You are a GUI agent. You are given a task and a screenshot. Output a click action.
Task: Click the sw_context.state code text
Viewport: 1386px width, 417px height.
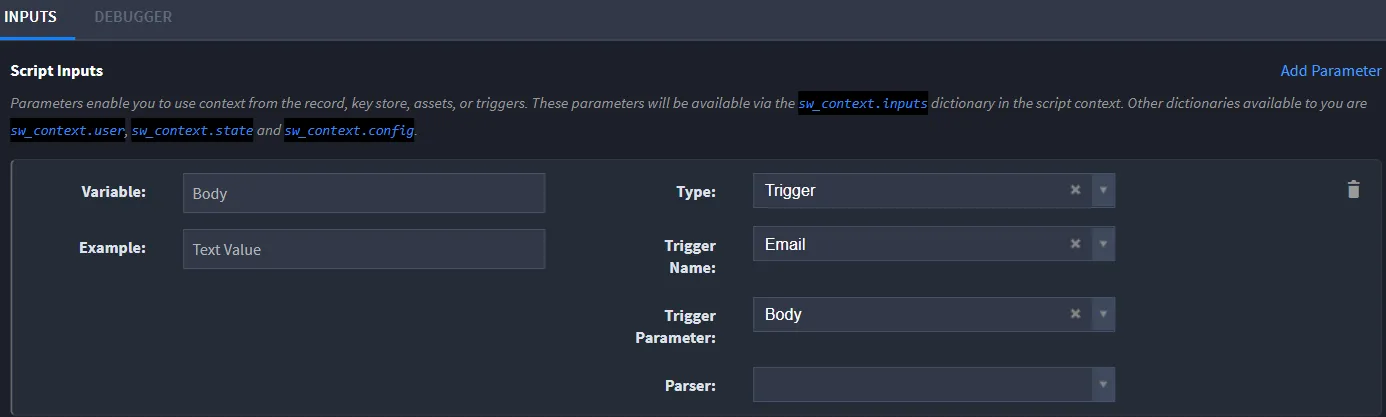pos(193,132)
